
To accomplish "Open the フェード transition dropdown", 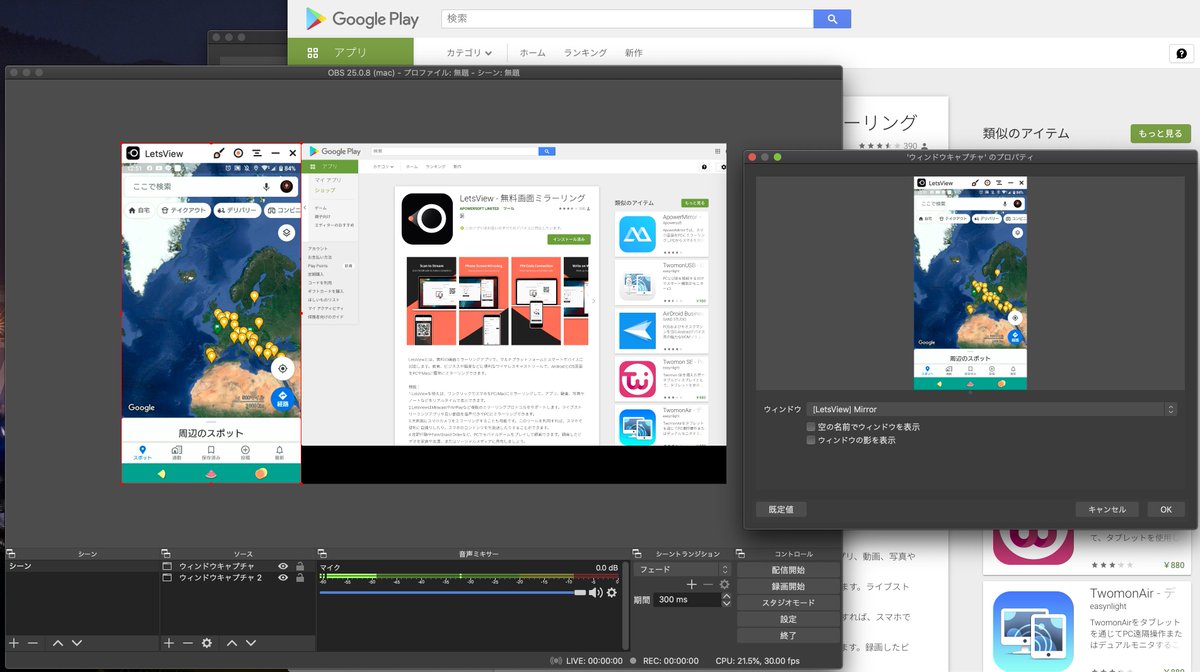I will tap(683, 569).
